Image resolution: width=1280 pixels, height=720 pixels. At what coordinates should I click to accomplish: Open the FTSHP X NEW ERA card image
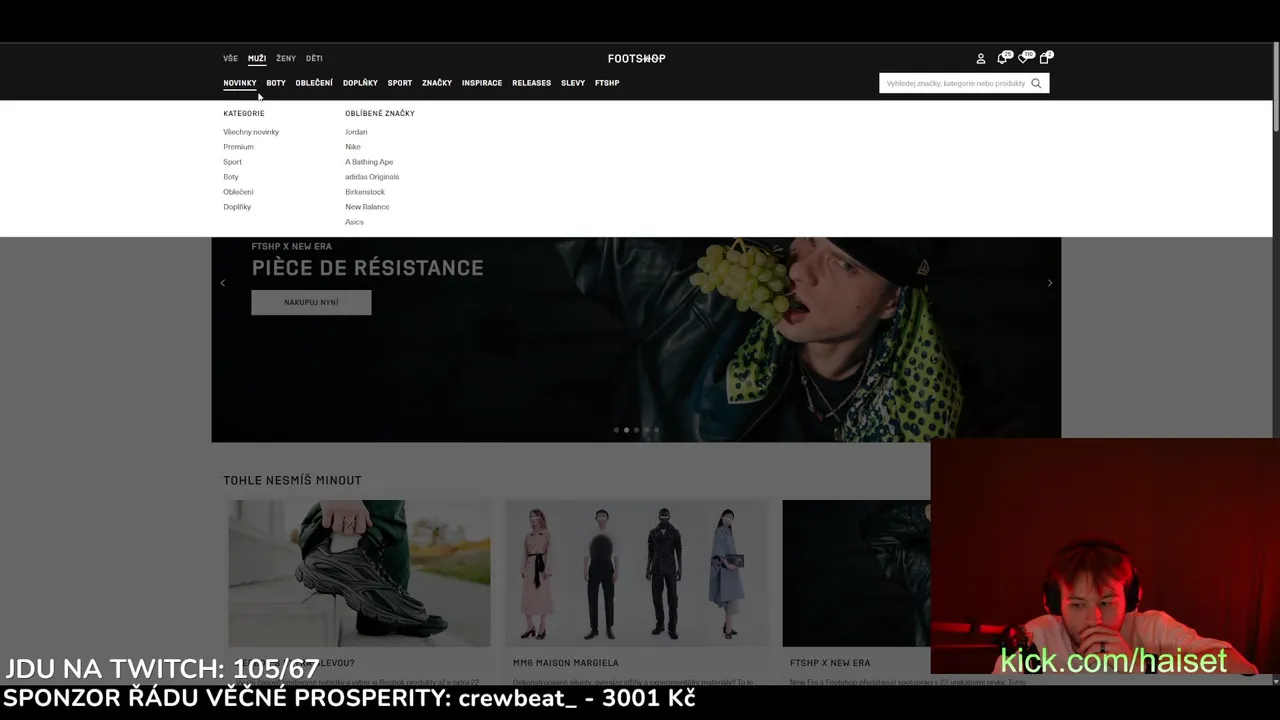pos(856,573)
